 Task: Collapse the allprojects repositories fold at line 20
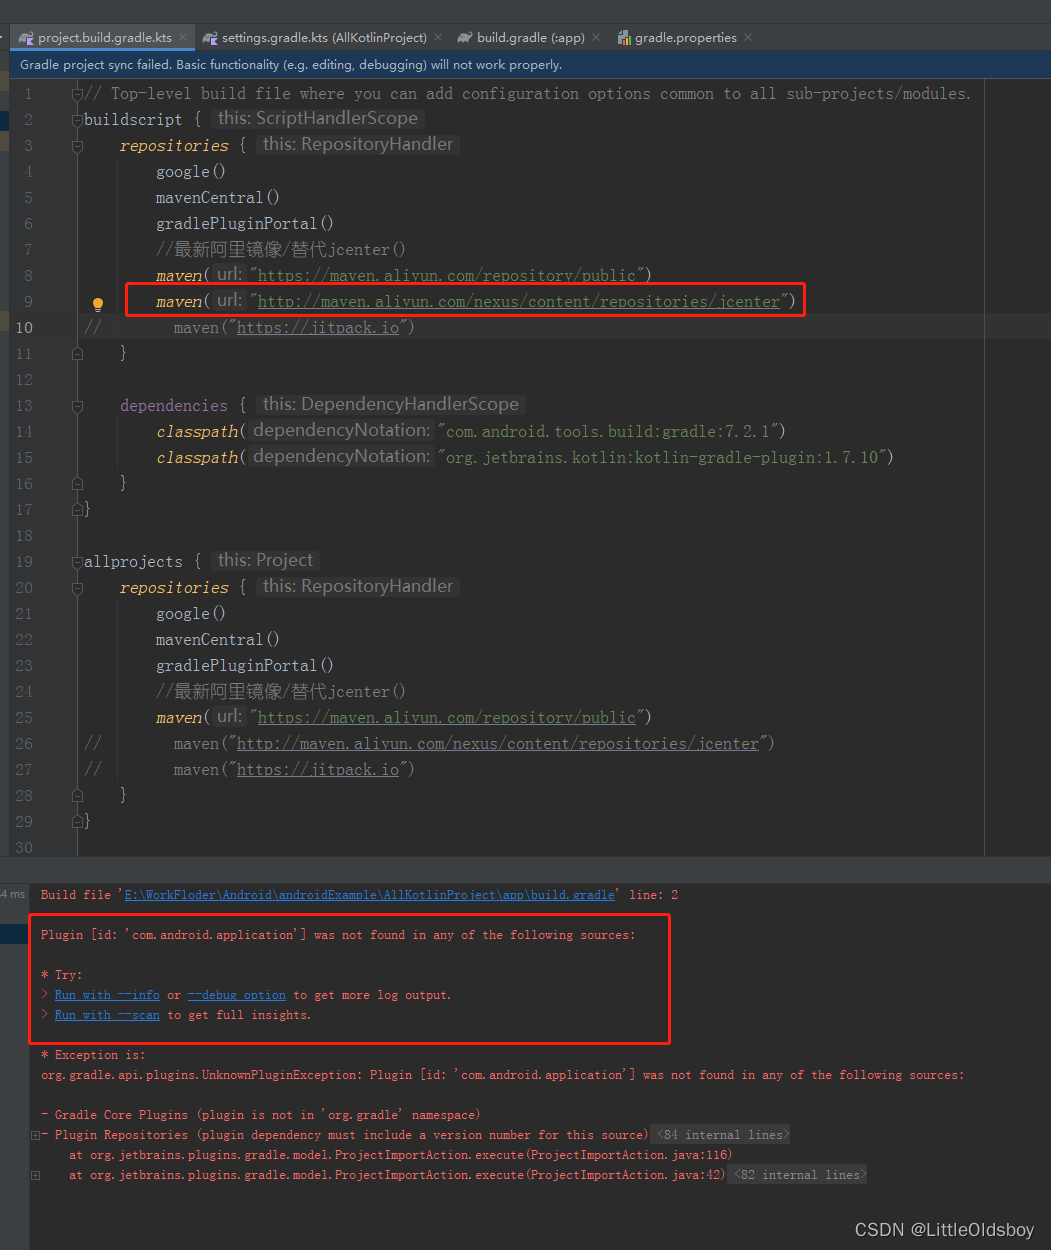point(77,588)
